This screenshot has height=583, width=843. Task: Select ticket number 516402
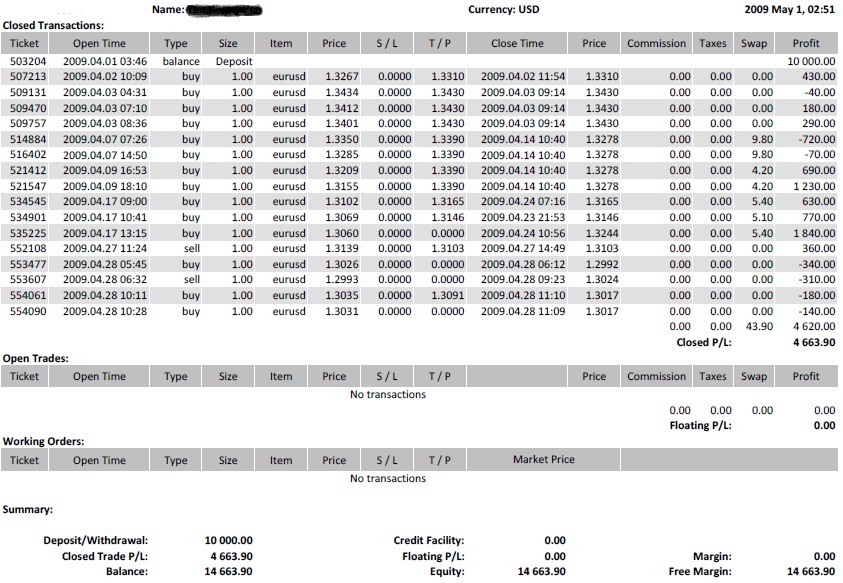point(28,155)
